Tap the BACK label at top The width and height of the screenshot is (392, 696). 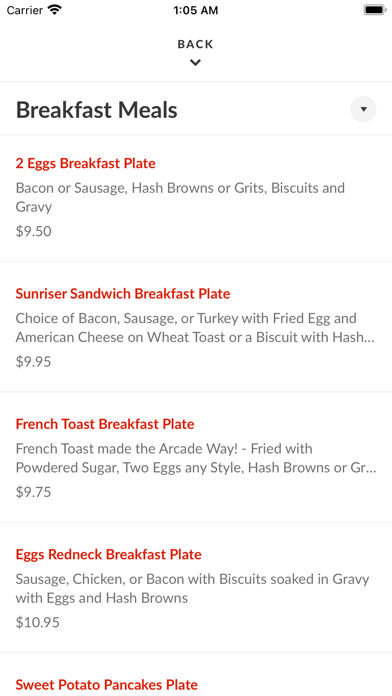coord(195,44)
